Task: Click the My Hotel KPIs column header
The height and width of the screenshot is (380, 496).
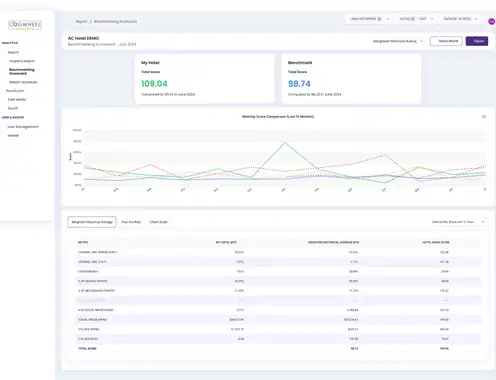Action: coord(226,242)
